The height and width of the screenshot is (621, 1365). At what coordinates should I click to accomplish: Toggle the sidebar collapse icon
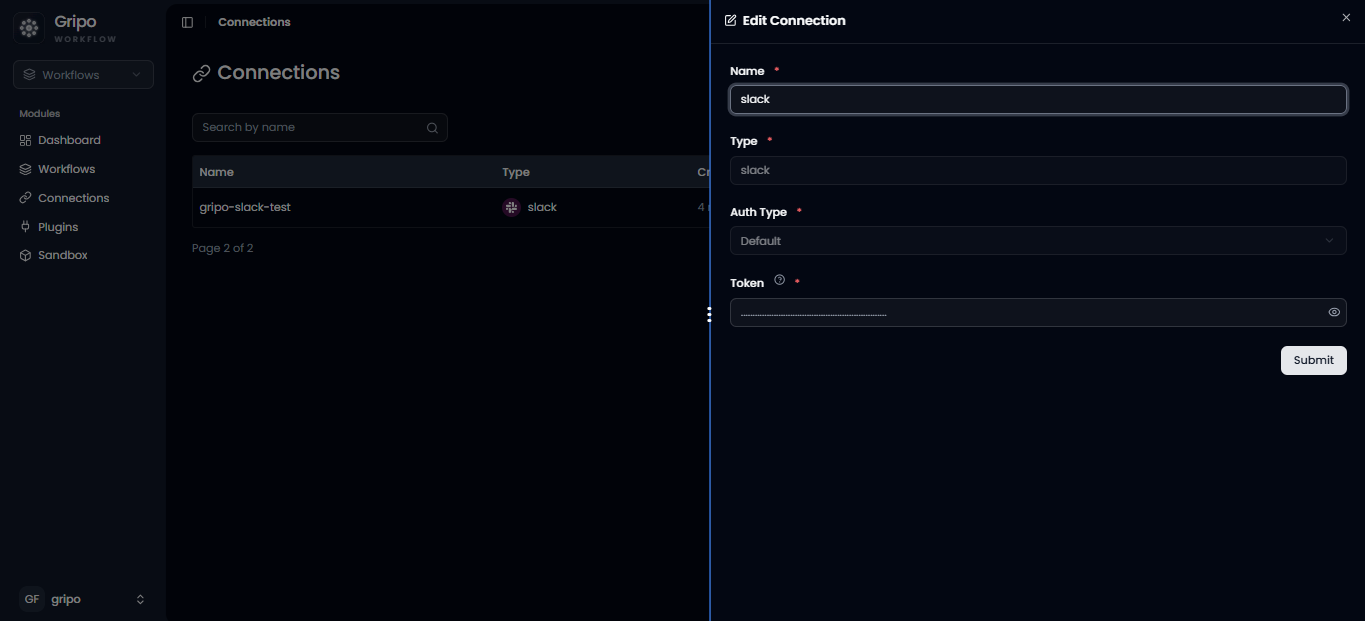[x=187, y=22]
